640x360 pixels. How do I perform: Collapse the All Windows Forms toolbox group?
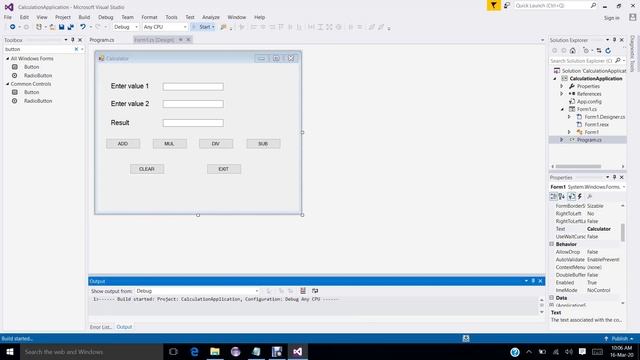point(7,59)
